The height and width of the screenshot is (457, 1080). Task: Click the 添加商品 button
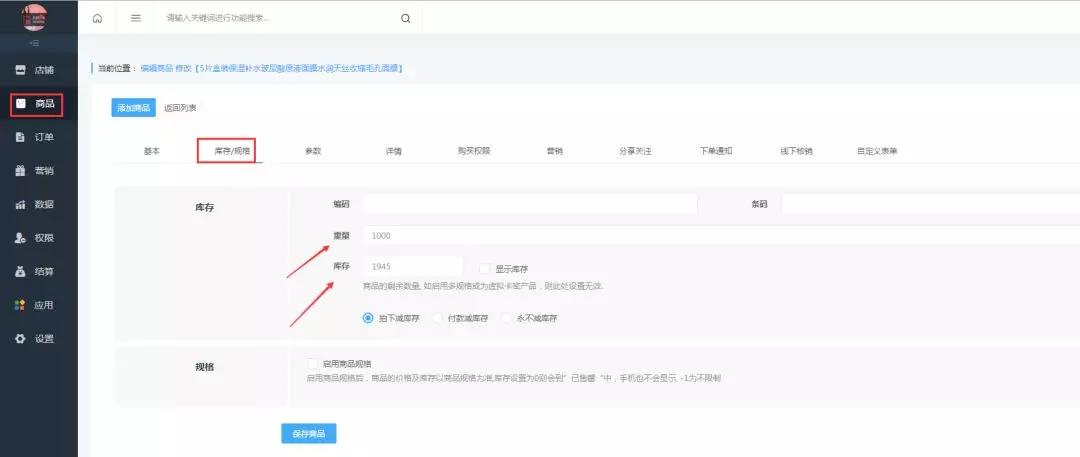click(x=133, y=108)
